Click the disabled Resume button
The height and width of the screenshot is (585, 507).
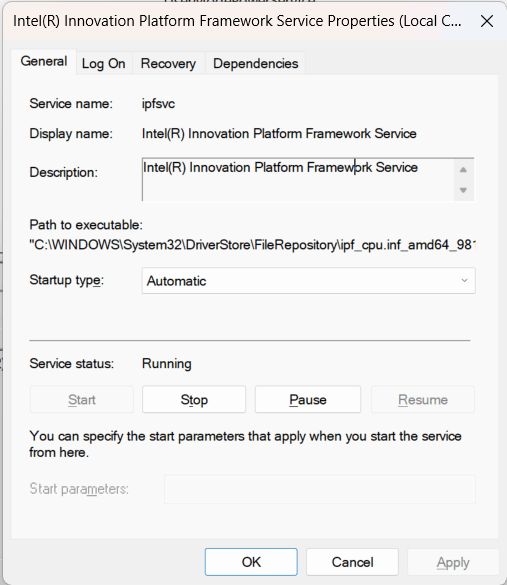423,400
